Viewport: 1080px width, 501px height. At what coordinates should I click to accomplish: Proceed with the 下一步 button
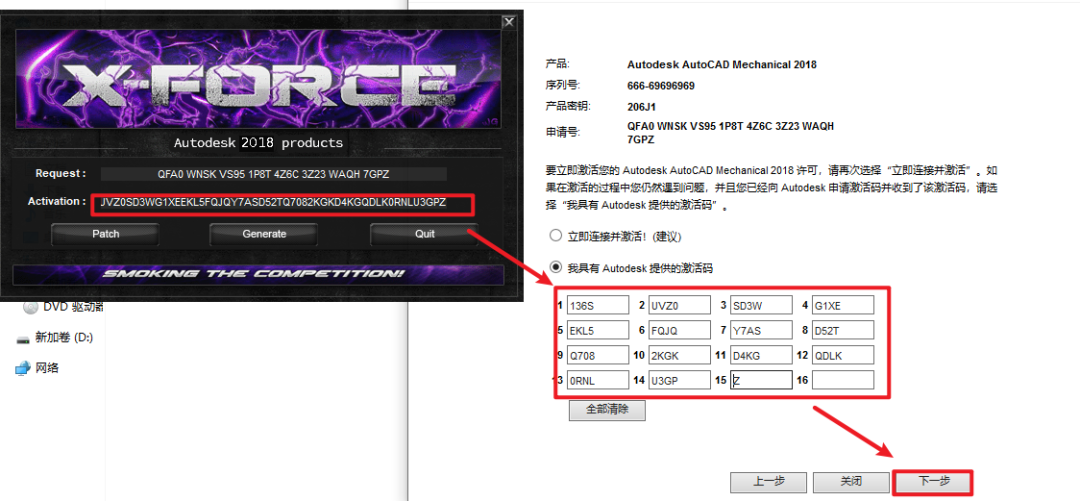pyautogui.click(x=932, y=482)
